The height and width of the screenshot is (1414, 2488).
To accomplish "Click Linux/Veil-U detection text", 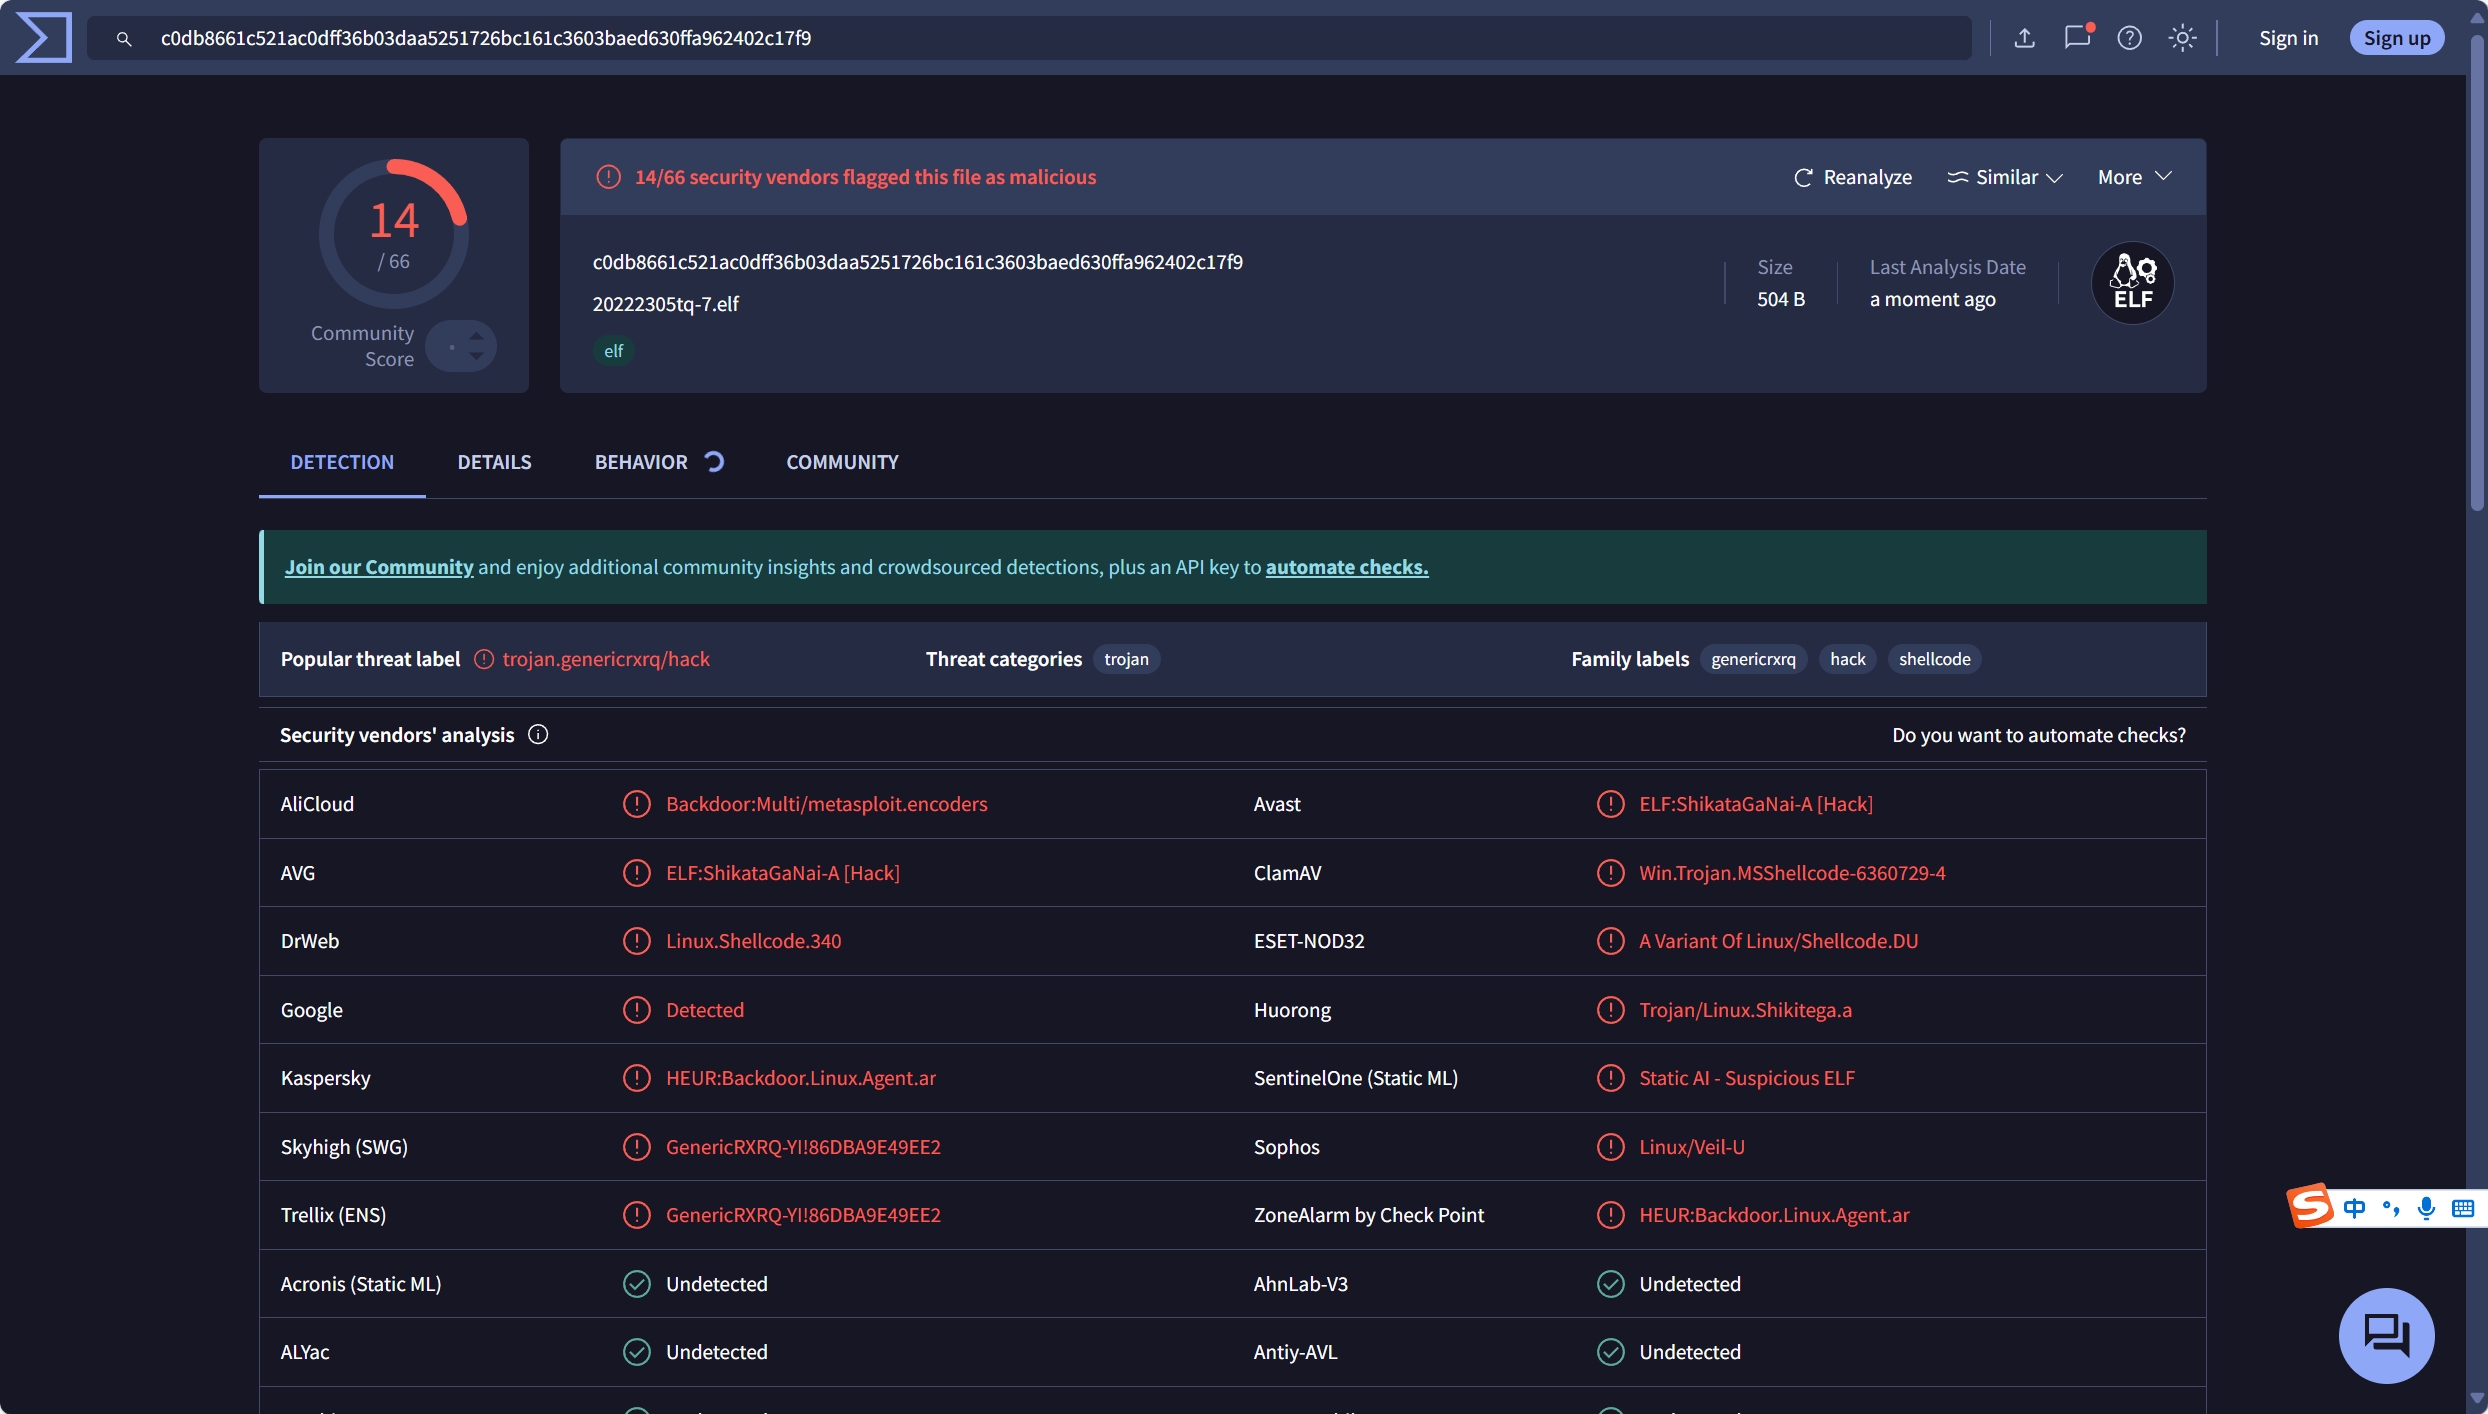I will click(1691, 1147).
